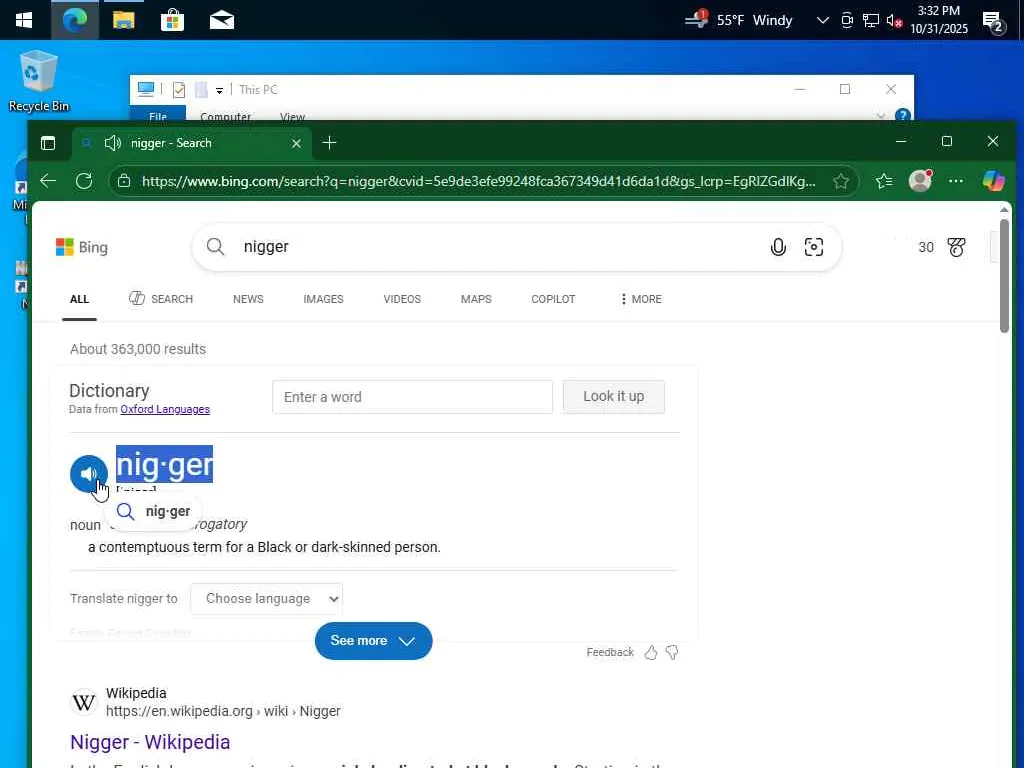The image size is (1024, 768).
Task: Click Help icon in This PC window
Action: click(903, 116)
